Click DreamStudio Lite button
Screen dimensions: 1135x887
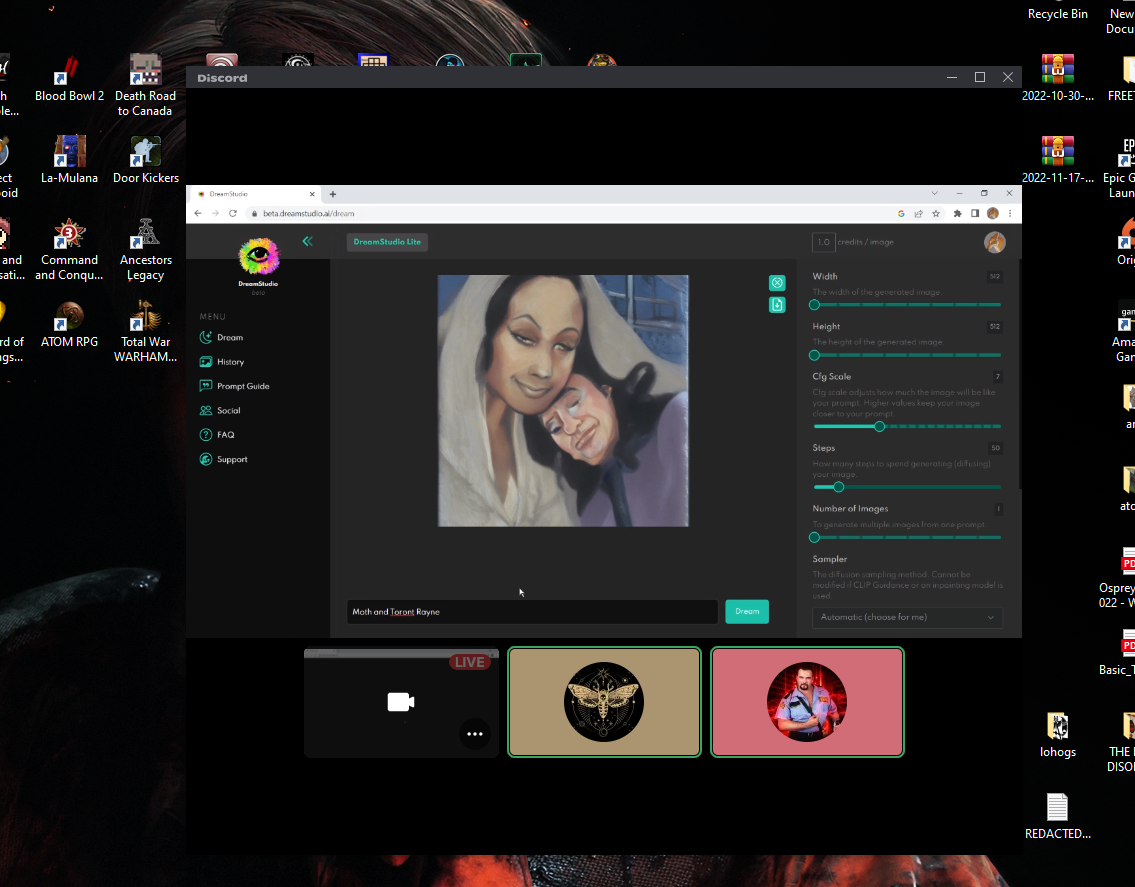coord(387,242)
